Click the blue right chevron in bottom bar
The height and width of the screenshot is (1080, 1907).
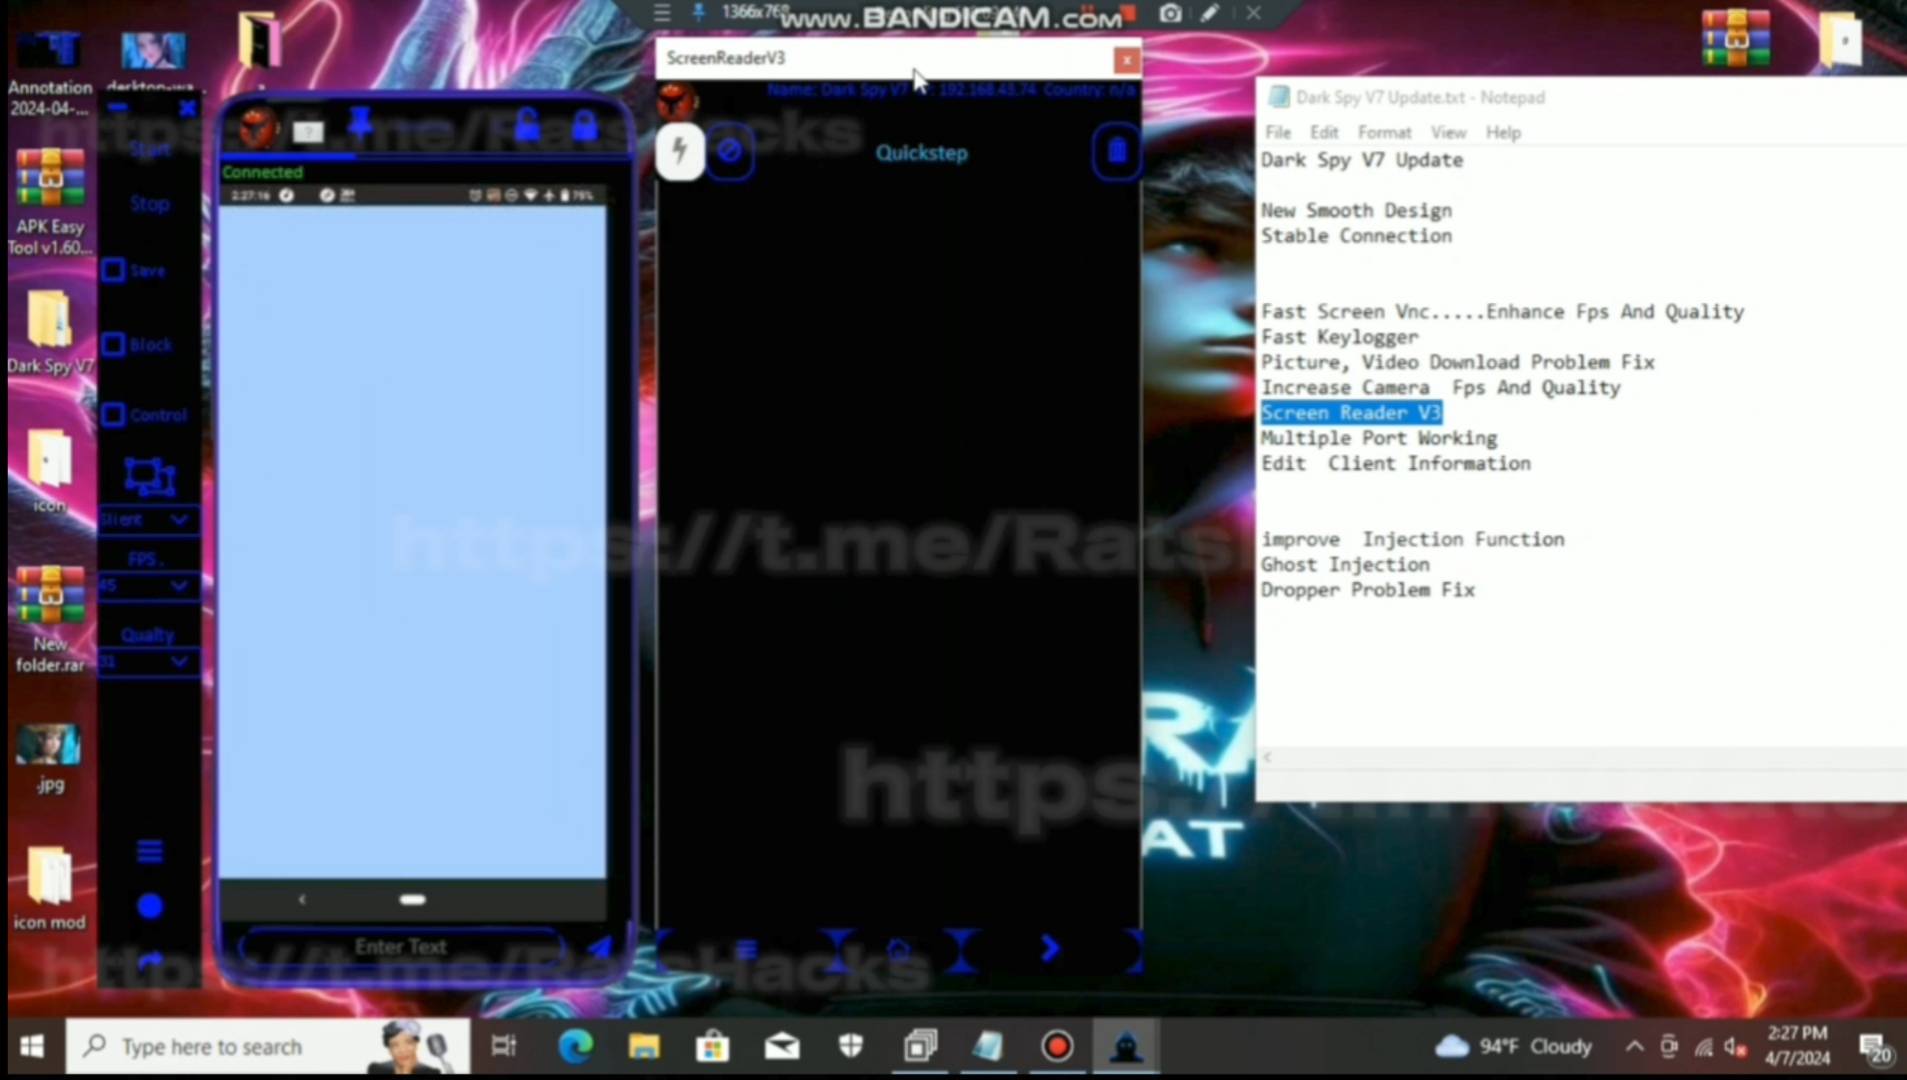[1049, 948]
